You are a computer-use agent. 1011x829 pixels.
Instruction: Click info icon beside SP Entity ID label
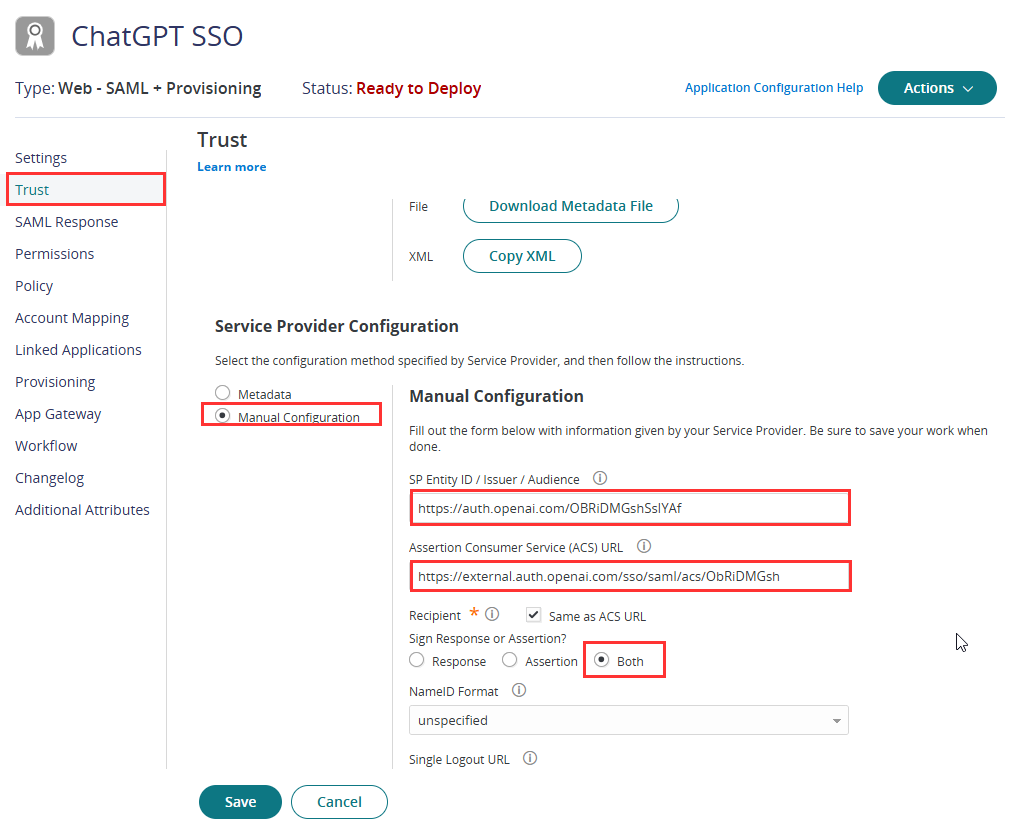[x=600, y=478]
